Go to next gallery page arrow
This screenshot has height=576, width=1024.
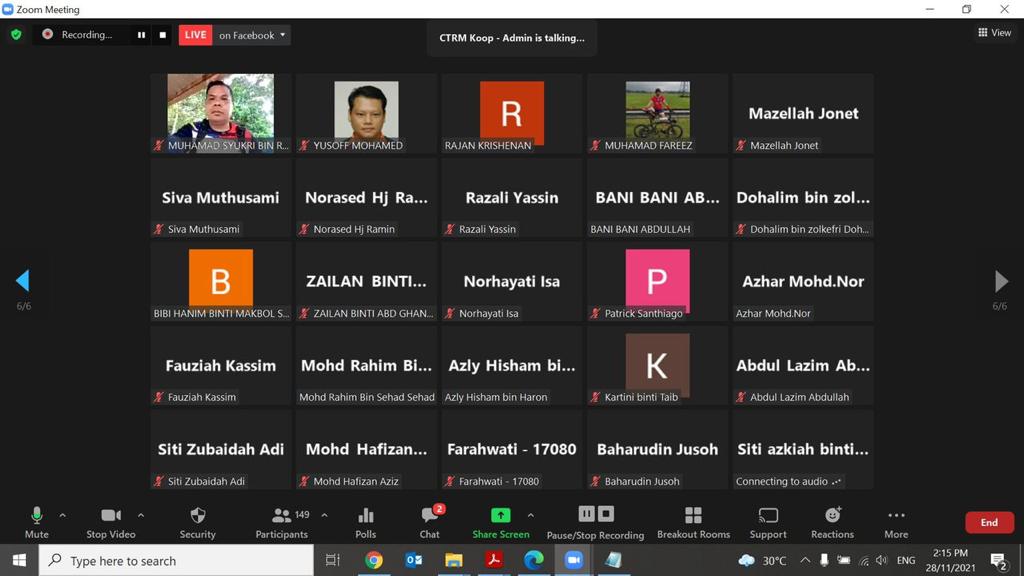pos(1001,281)
